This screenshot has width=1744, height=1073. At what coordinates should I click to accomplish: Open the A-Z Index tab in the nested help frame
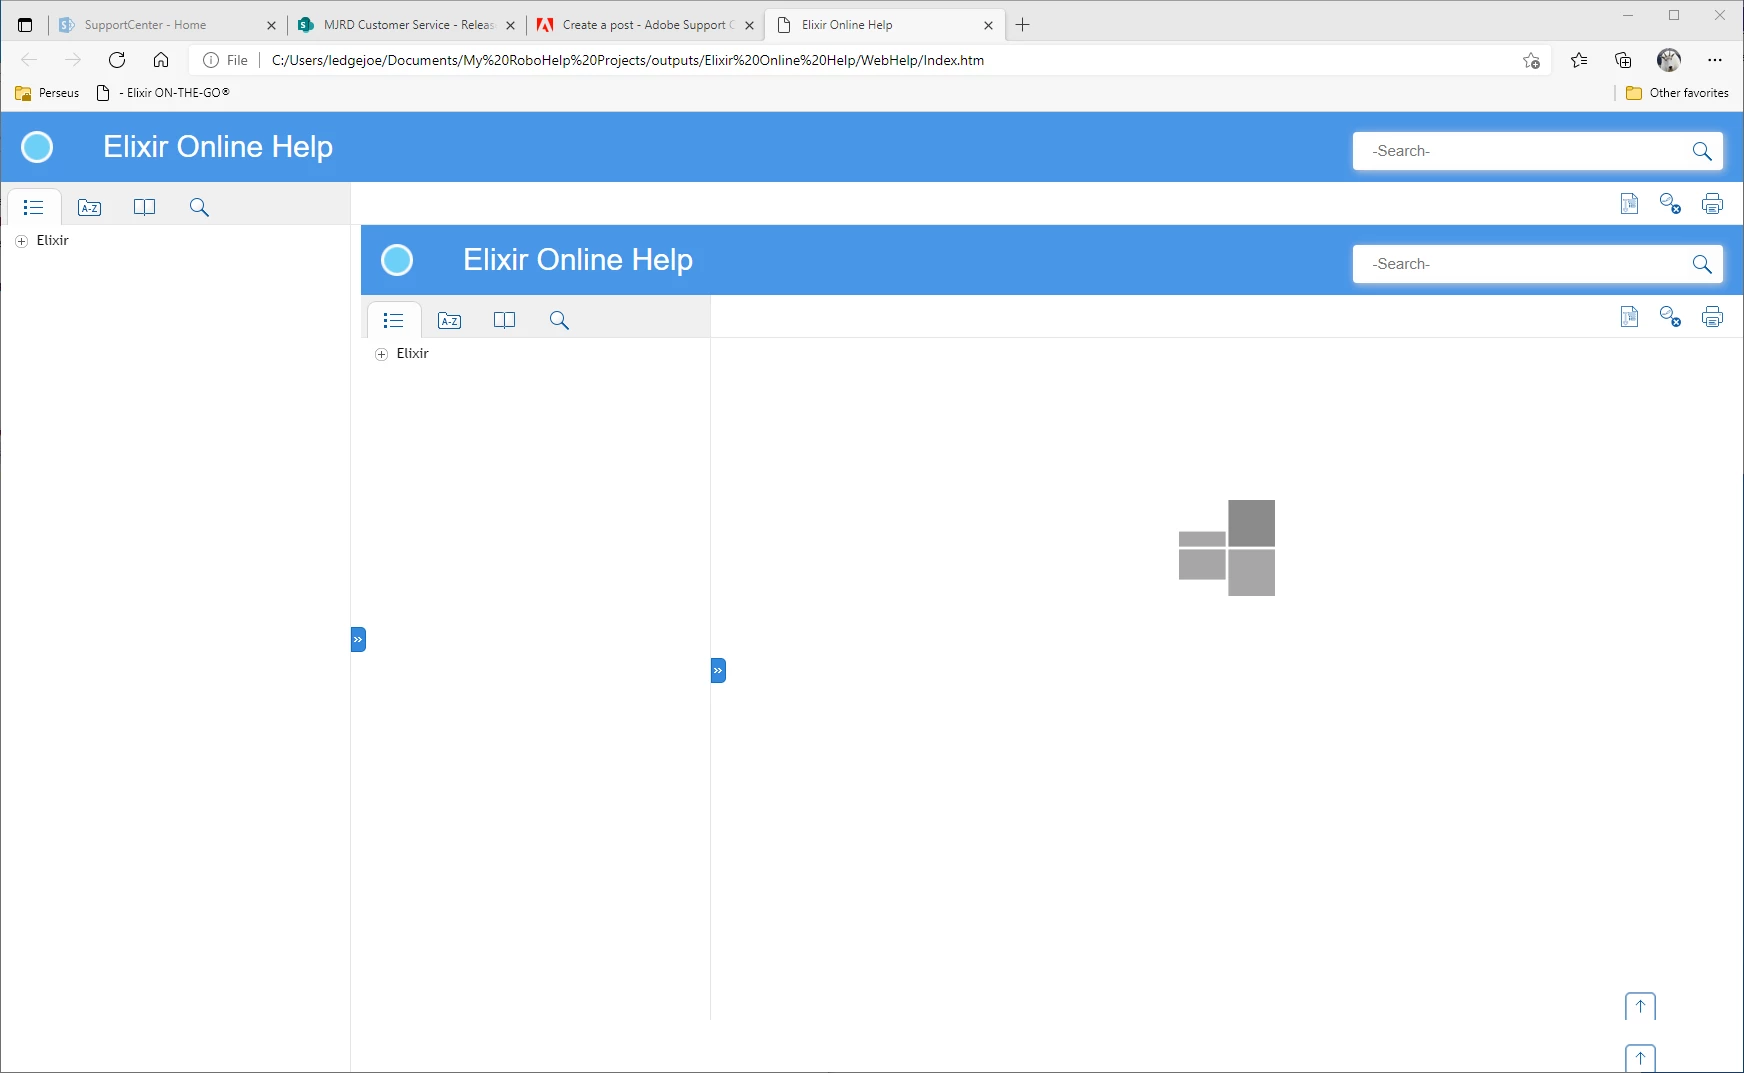pos(449,320)
